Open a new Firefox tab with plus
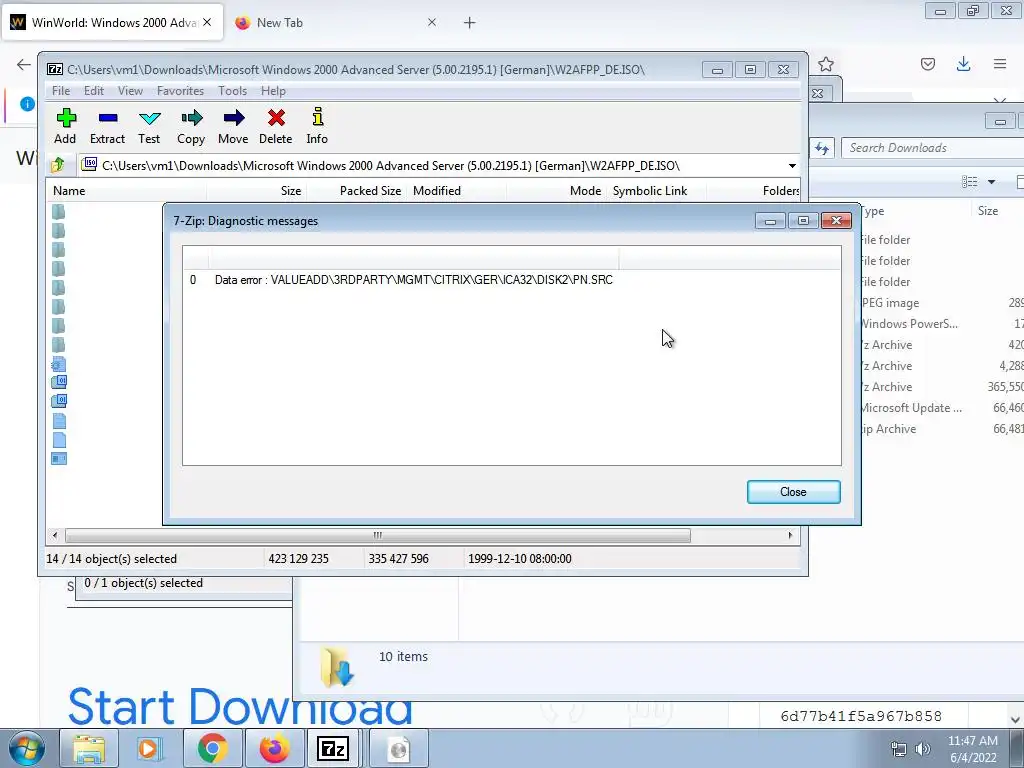The width and height of the screenshot is (1024, 768). [x=470, y=23]
